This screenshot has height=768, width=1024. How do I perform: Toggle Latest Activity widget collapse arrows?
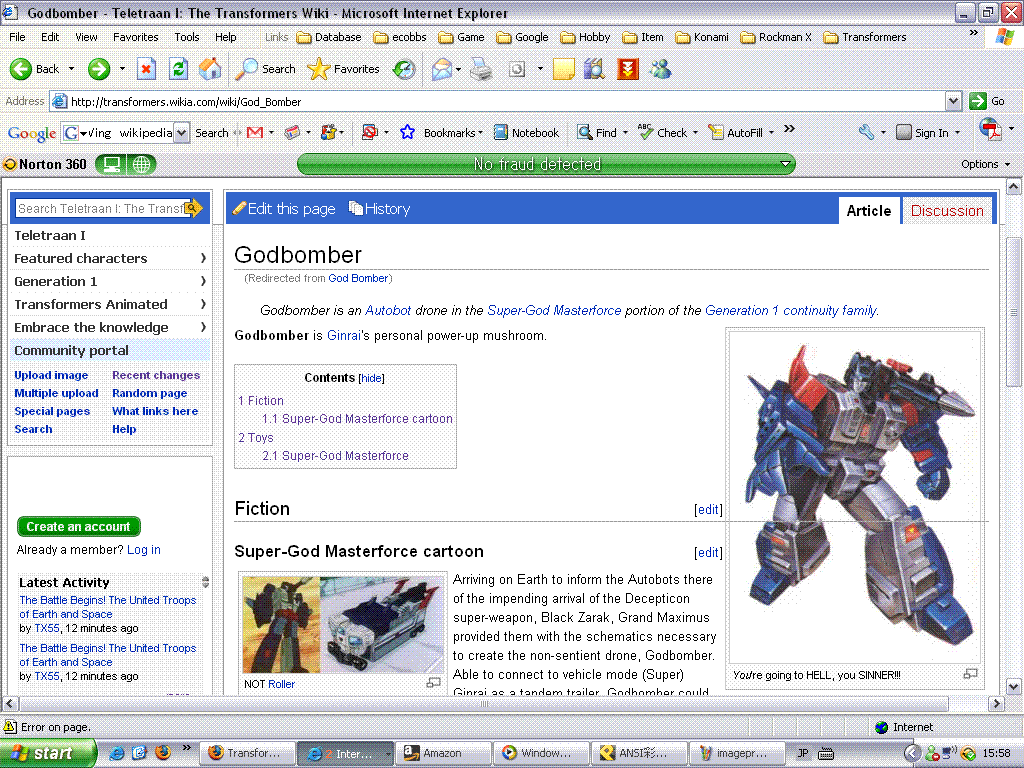tap(206, 582)
